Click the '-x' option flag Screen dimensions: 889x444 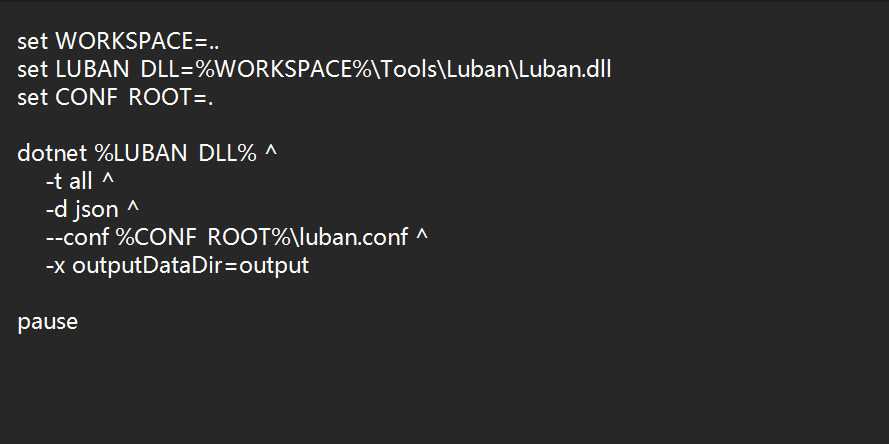point(56,266)
